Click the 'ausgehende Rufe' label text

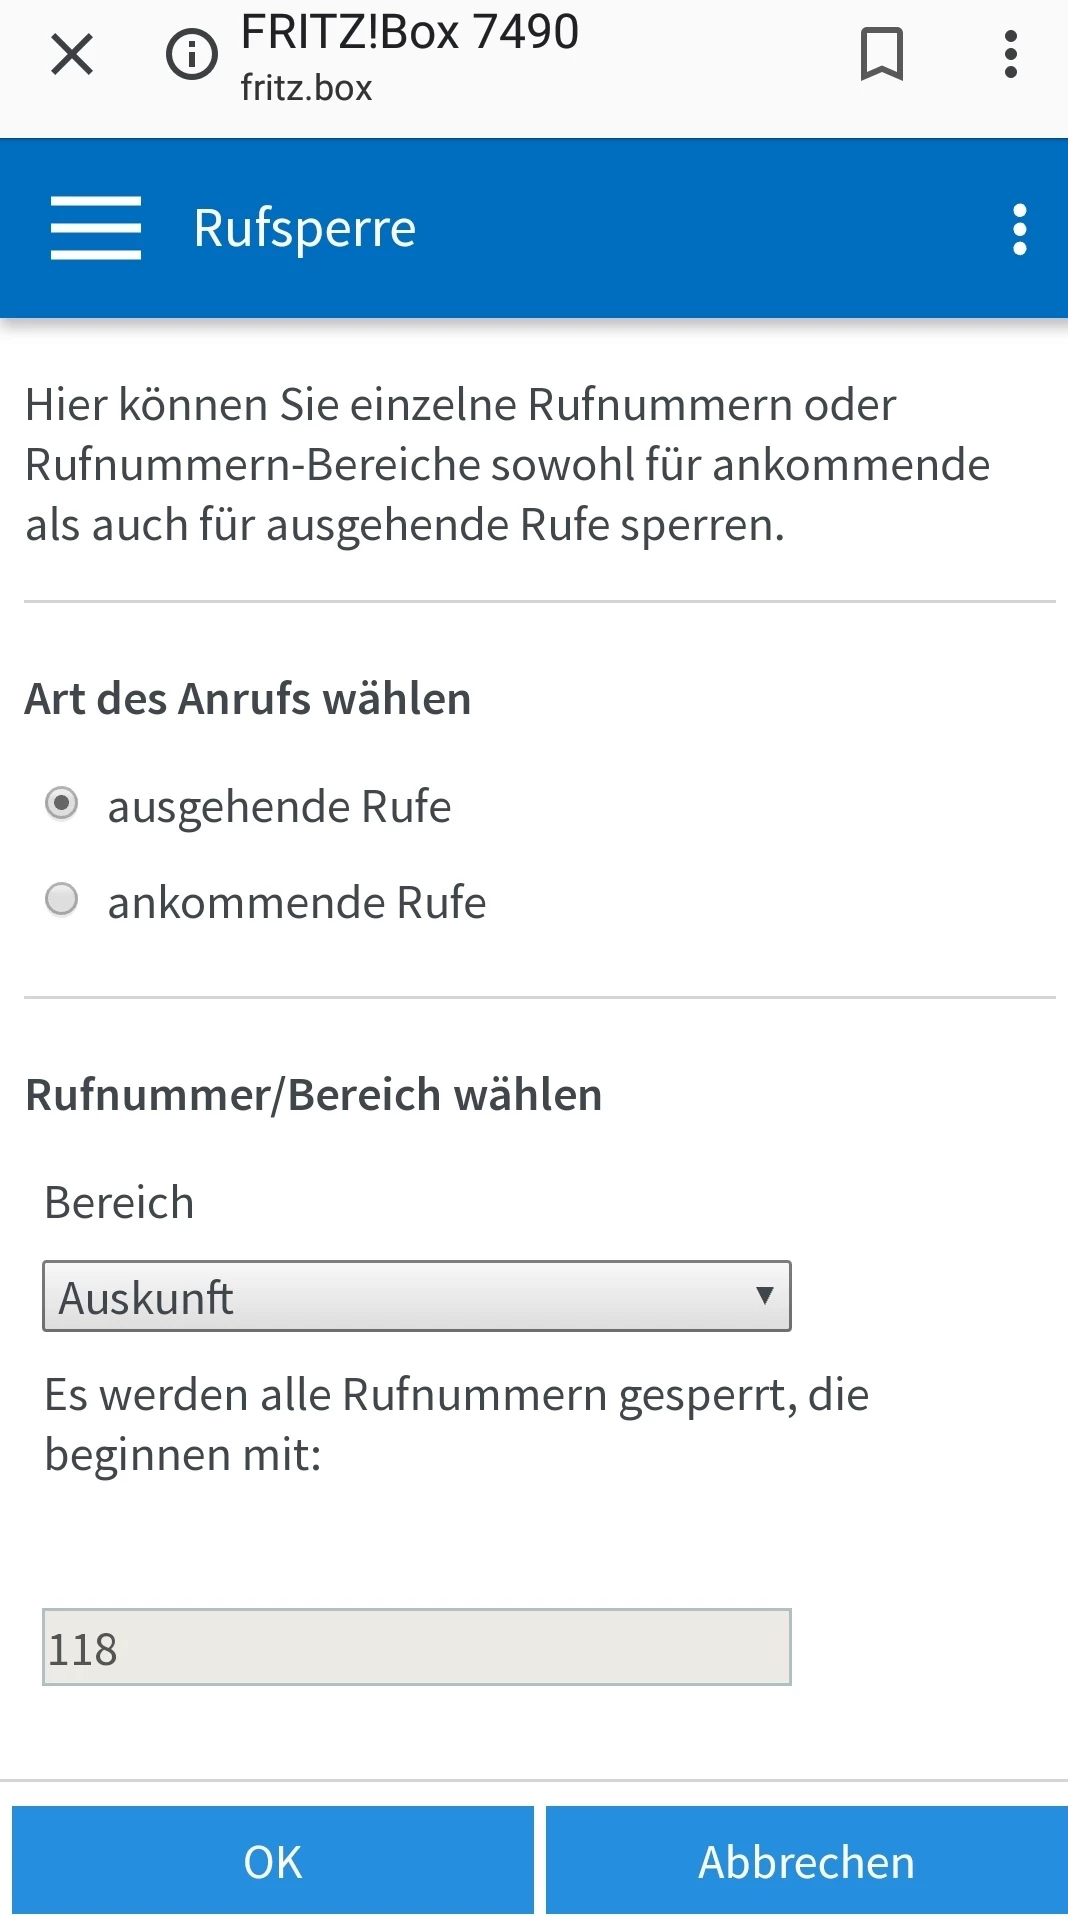[x=279, y=806]
